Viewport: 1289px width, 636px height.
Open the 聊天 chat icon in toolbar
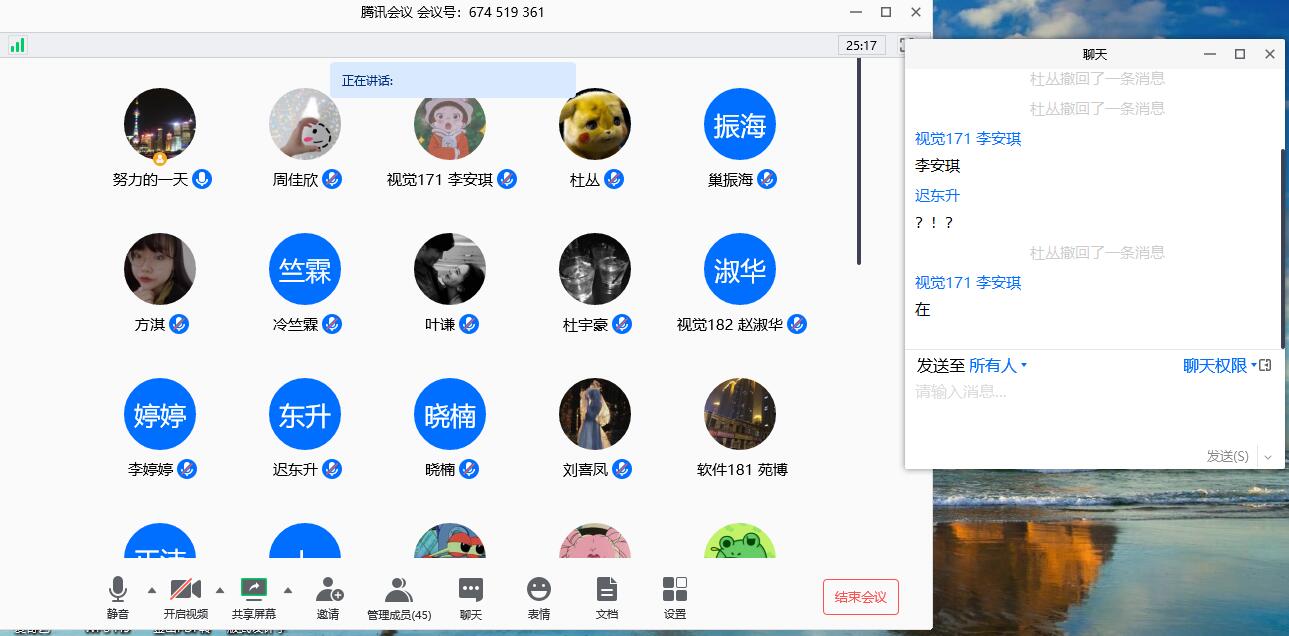(x=470, y=597)
